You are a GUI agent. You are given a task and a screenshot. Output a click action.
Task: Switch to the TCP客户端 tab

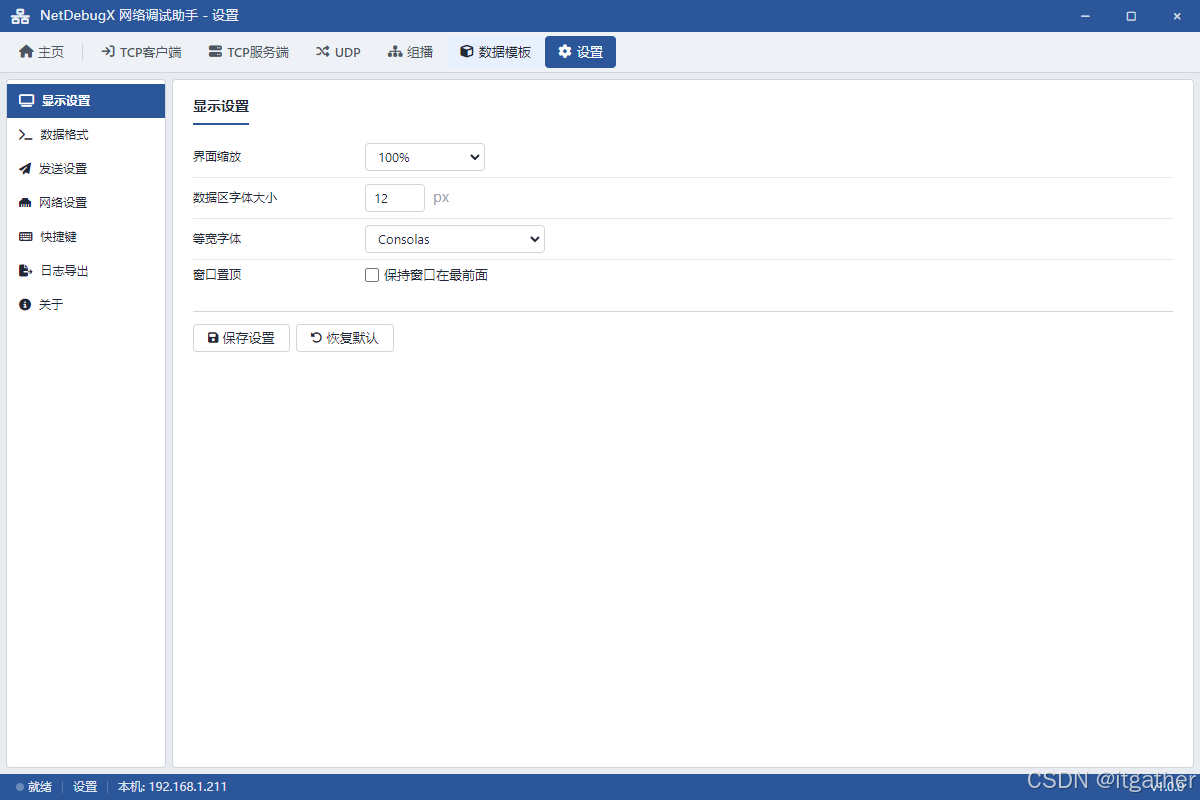click(x=141, y=52)
